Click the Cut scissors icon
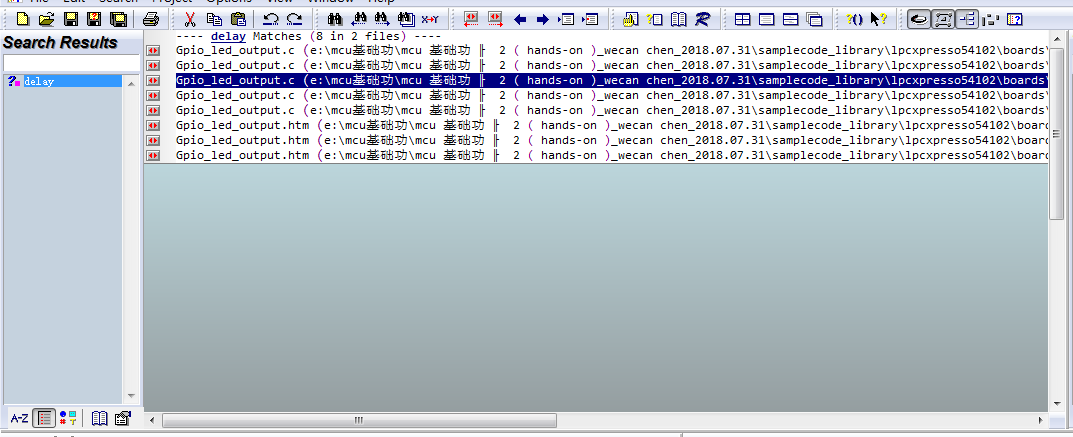The height and width of the screenshot is (437, 1073). coord(190,19)
